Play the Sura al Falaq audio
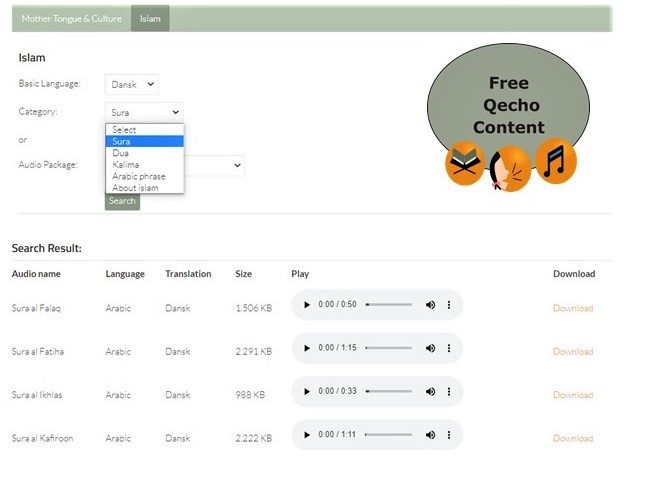Image resolution: width=647 pixels, height=477 pixels. point(306,304)
